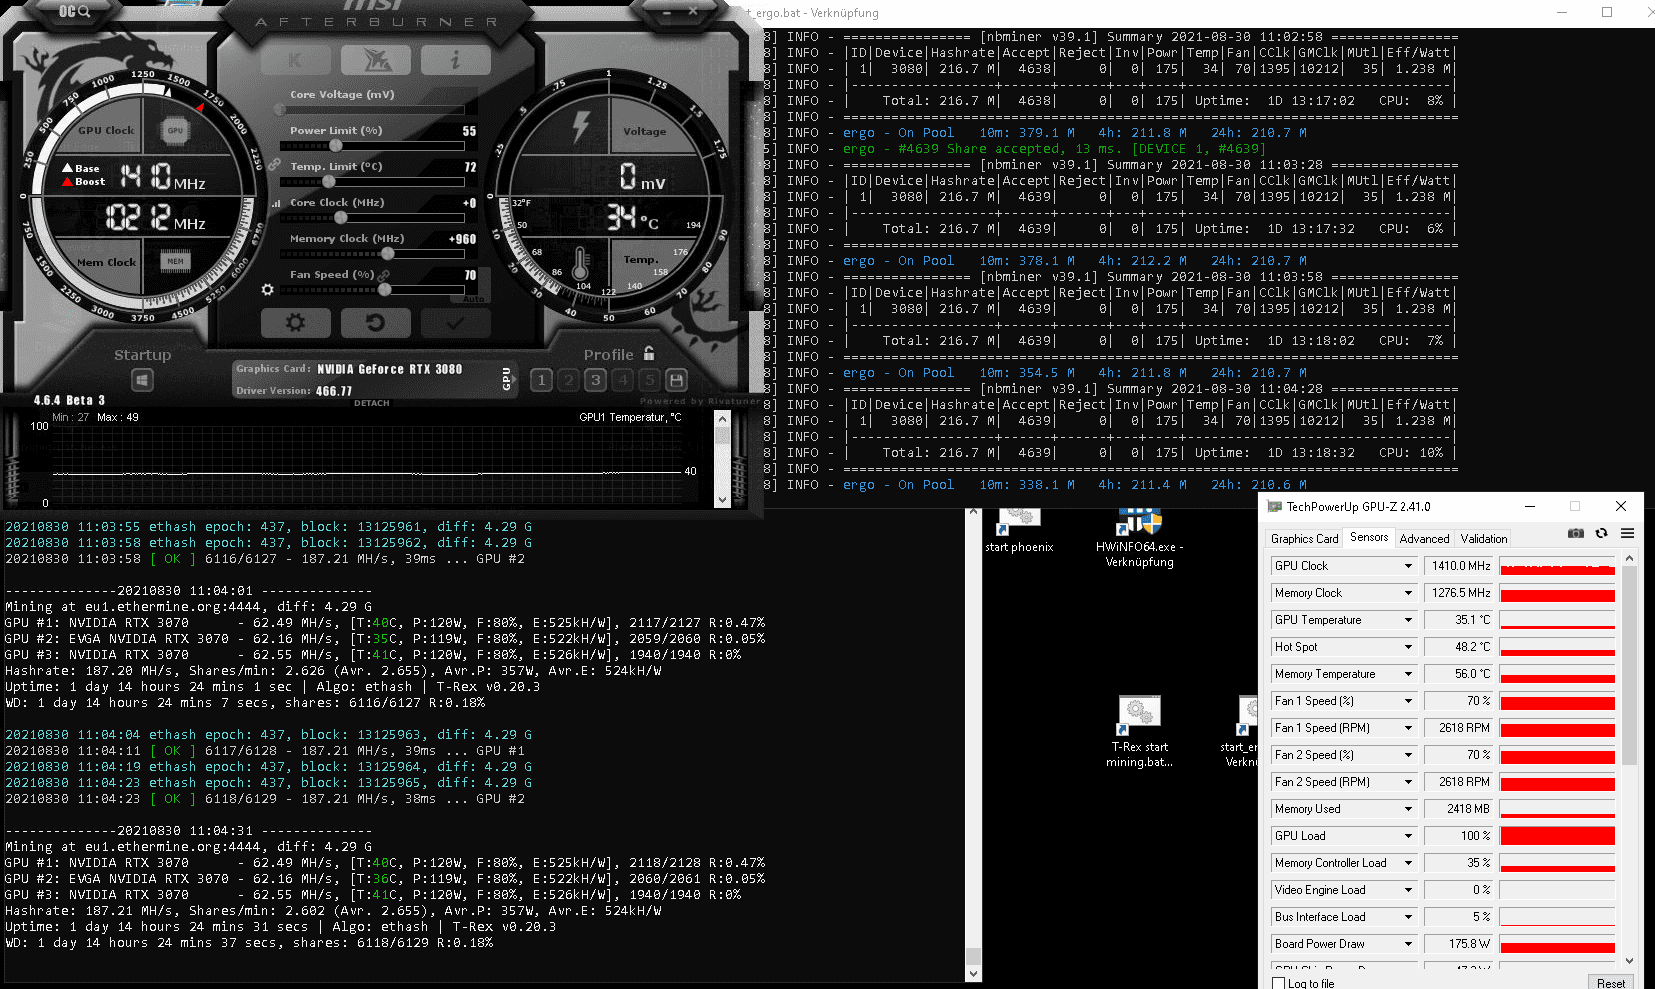The image size is (1655, 989).
Task: Open core clock curve editor icon
Action: (276, 203)
